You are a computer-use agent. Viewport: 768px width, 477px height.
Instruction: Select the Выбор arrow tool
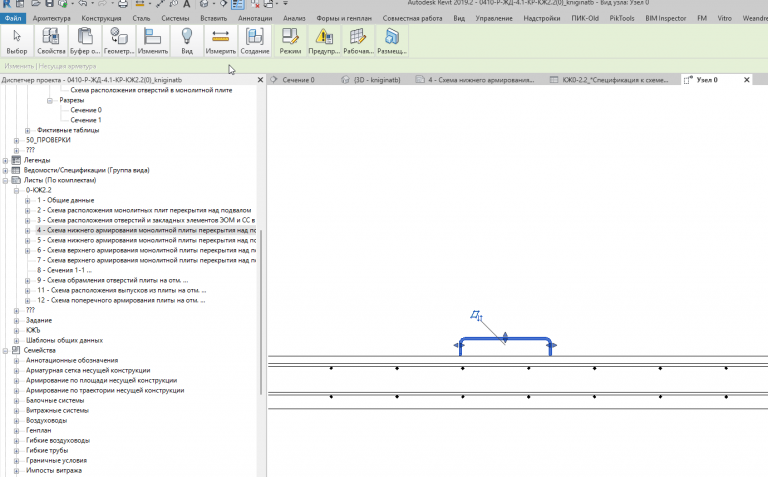click(17, 41)
